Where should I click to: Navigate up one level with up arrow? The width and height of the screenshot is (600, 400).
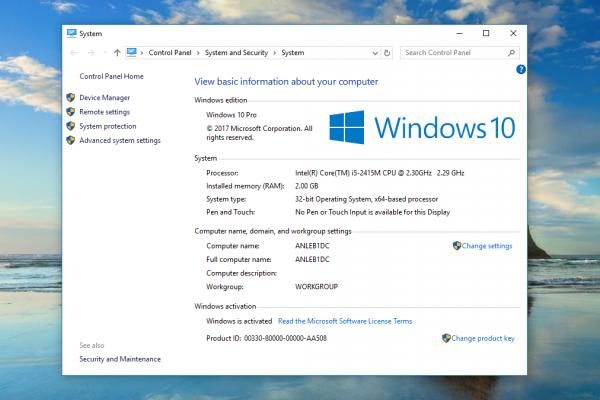click(x=117, y=53)
